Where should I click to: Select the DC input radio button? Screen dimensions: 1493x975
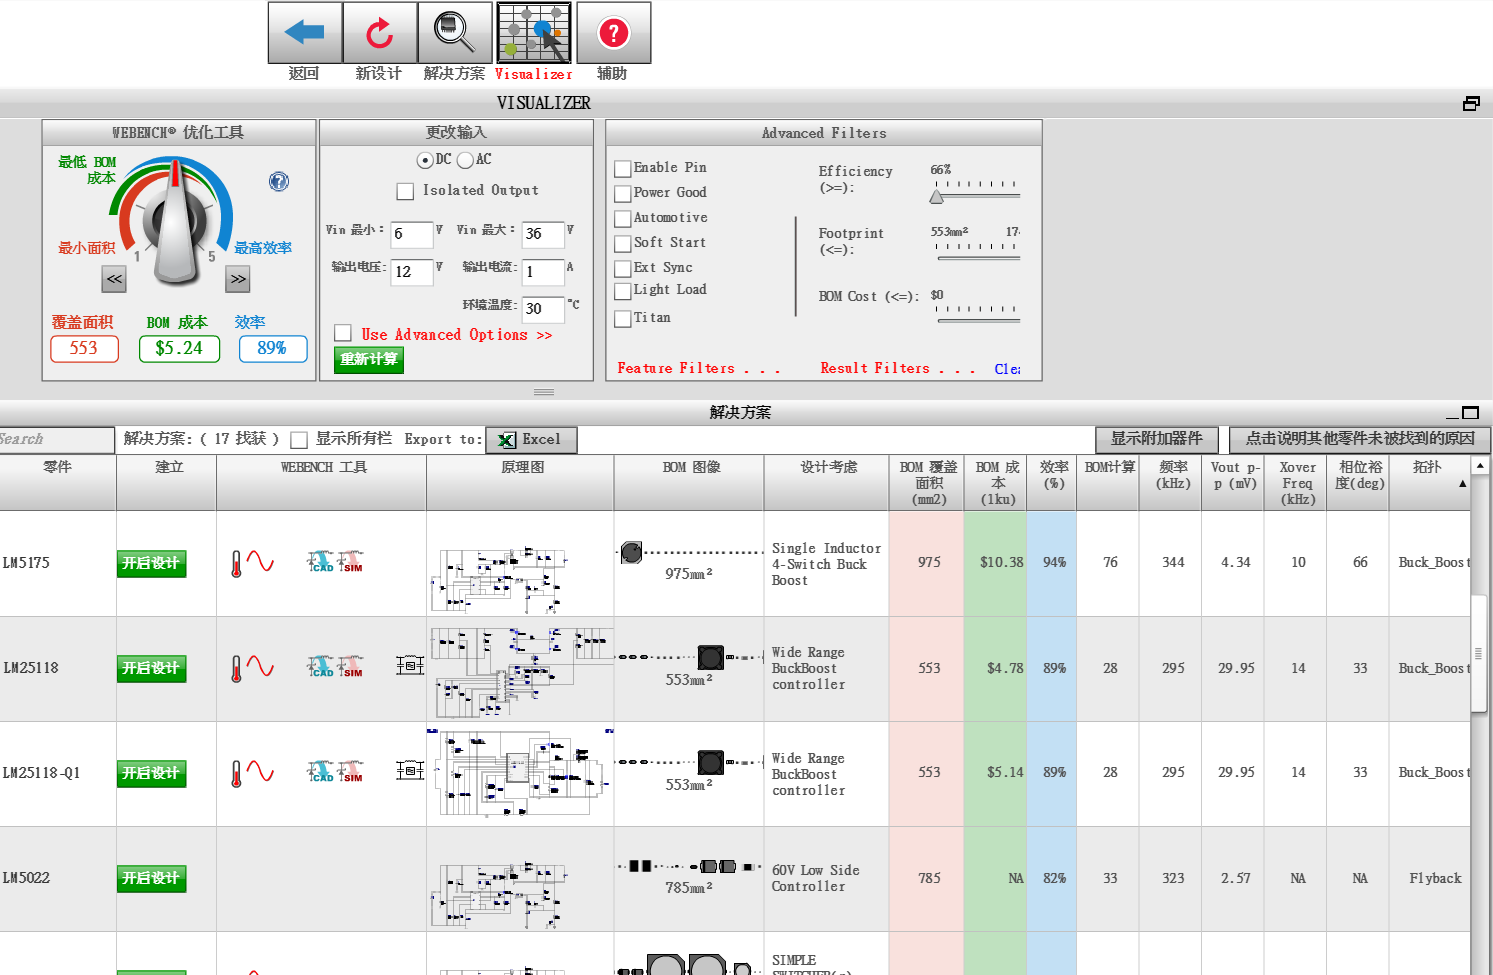click(425, 160)
